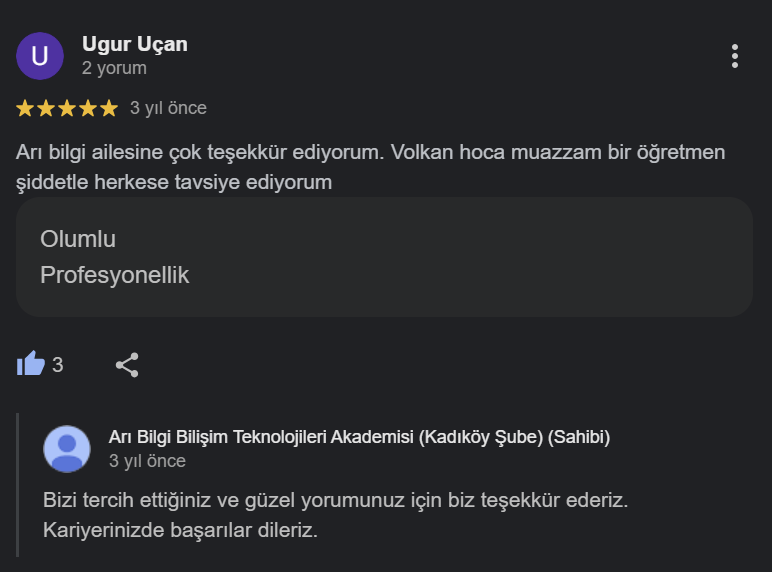Click the review's "3 yıl önce" timestamp beside stars
Image resolution: width=772 pixels, height=572 pixels.
coord(168,108)
